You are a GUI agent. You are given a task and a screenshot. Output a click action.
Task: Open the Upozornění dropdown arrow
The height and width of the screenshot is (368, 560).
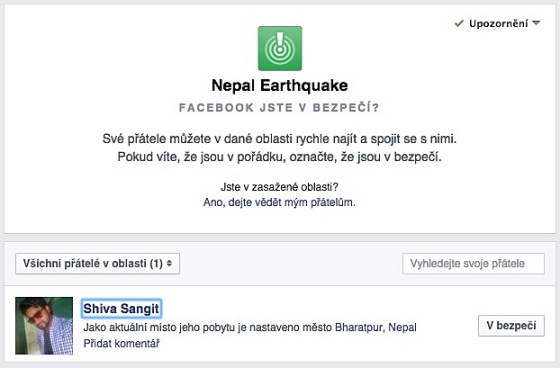point(536,23)
